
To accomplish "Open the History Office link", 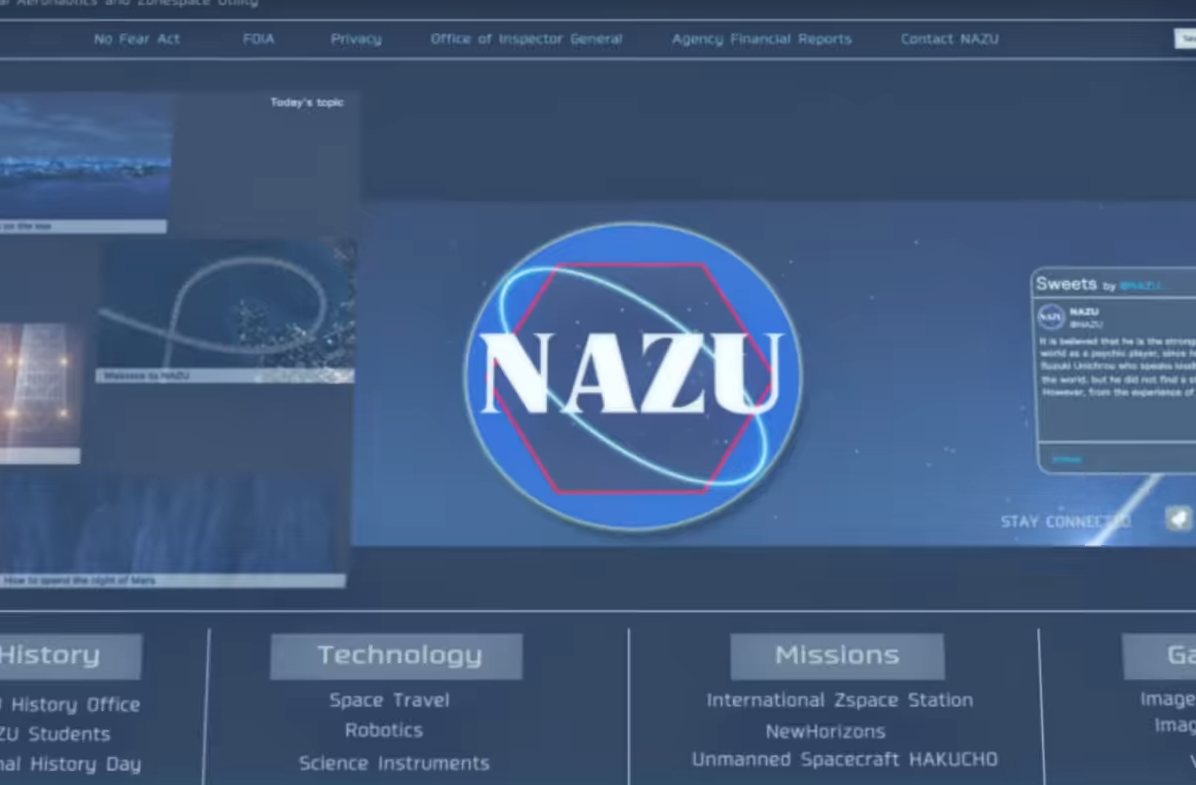I will pos(71,704).
